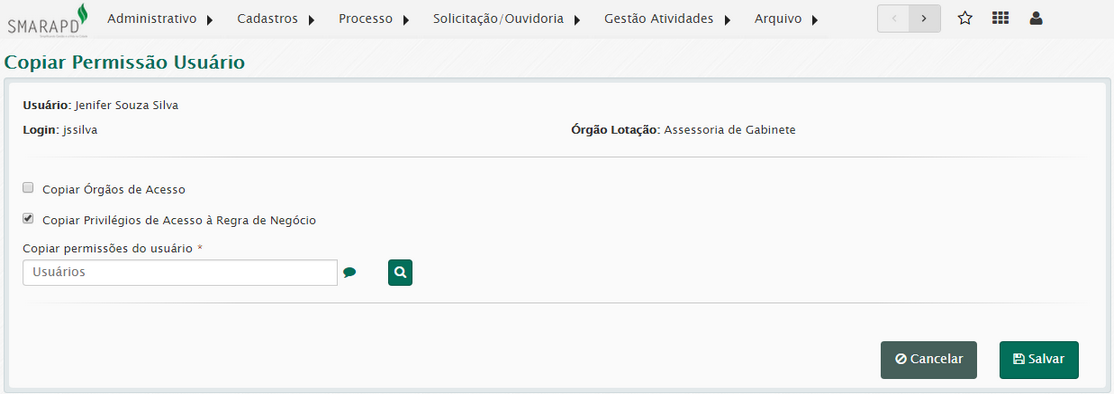Click the Copiar Privilégios de Acesso label
The width and height of the screenshot is (1114, 394).
click(179, 221)
